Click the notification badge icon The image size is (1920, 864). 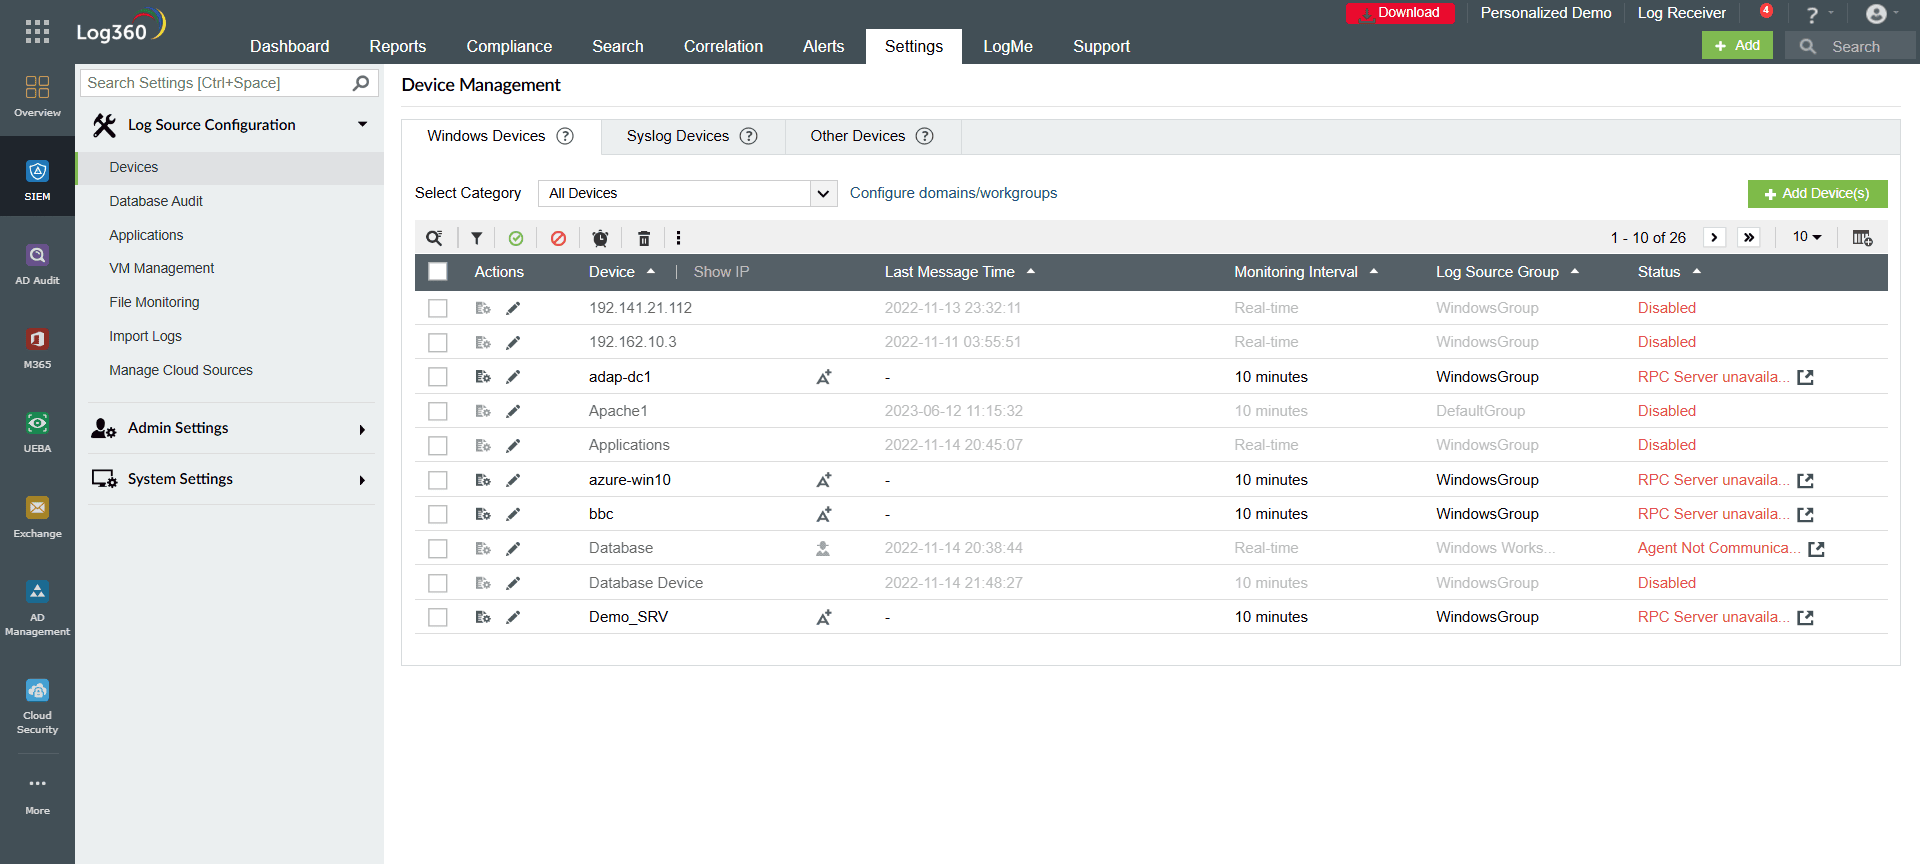(x=1767, y=11)
